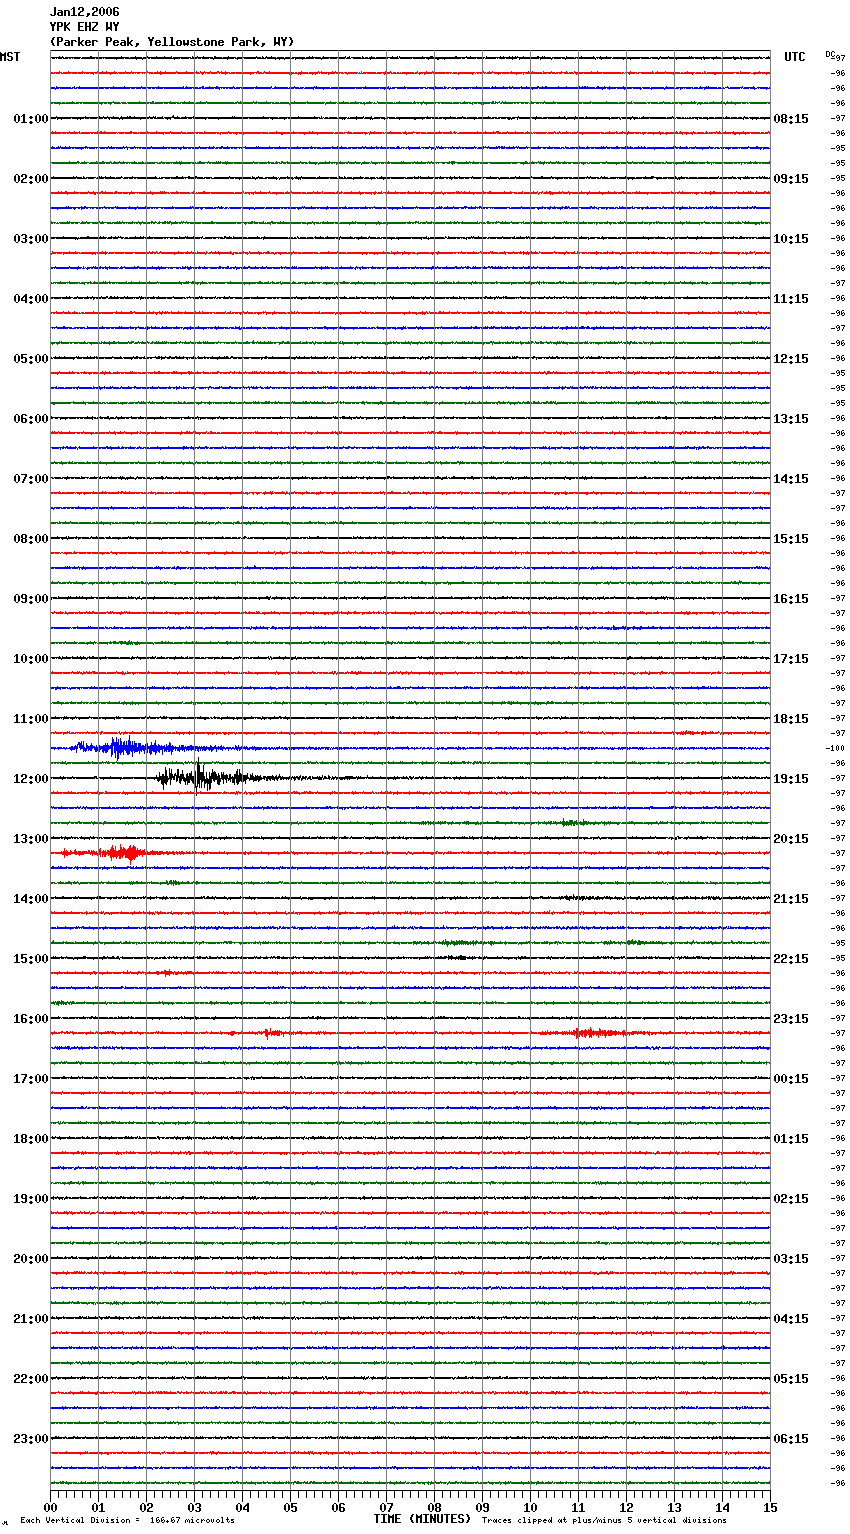
Task: Click the TIME (MINUTES) axis title
Action: 422,1519
